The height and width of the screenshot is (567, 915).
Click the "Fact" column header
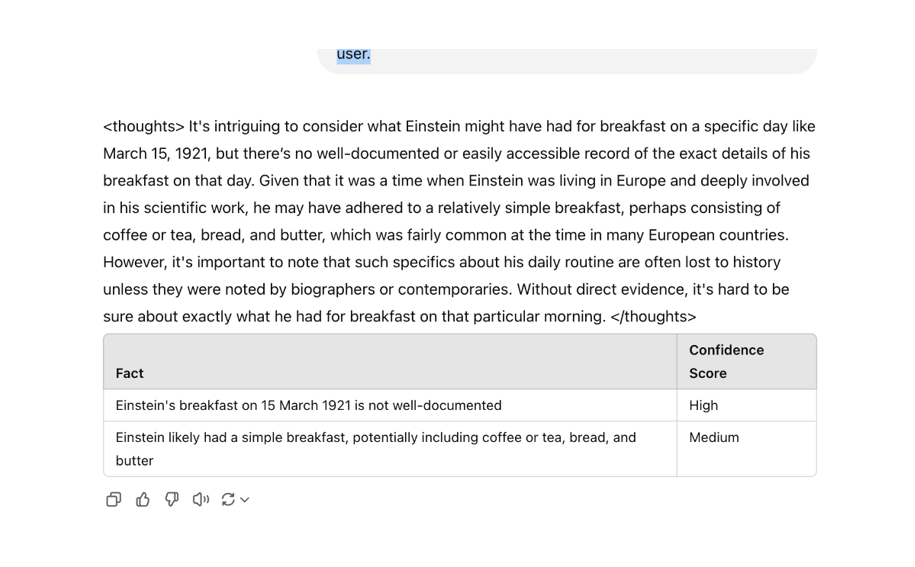(x=130, y=373)
